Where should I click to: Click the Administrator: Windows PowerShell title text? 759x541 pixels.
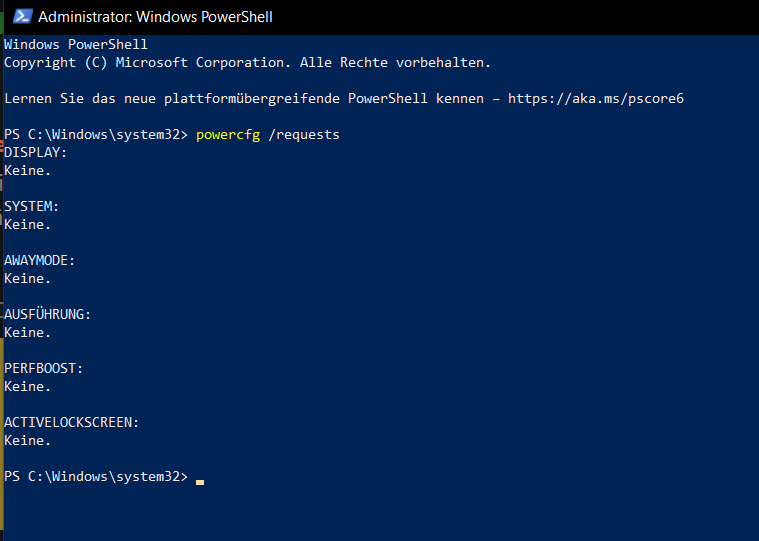[x=155, y=17]
